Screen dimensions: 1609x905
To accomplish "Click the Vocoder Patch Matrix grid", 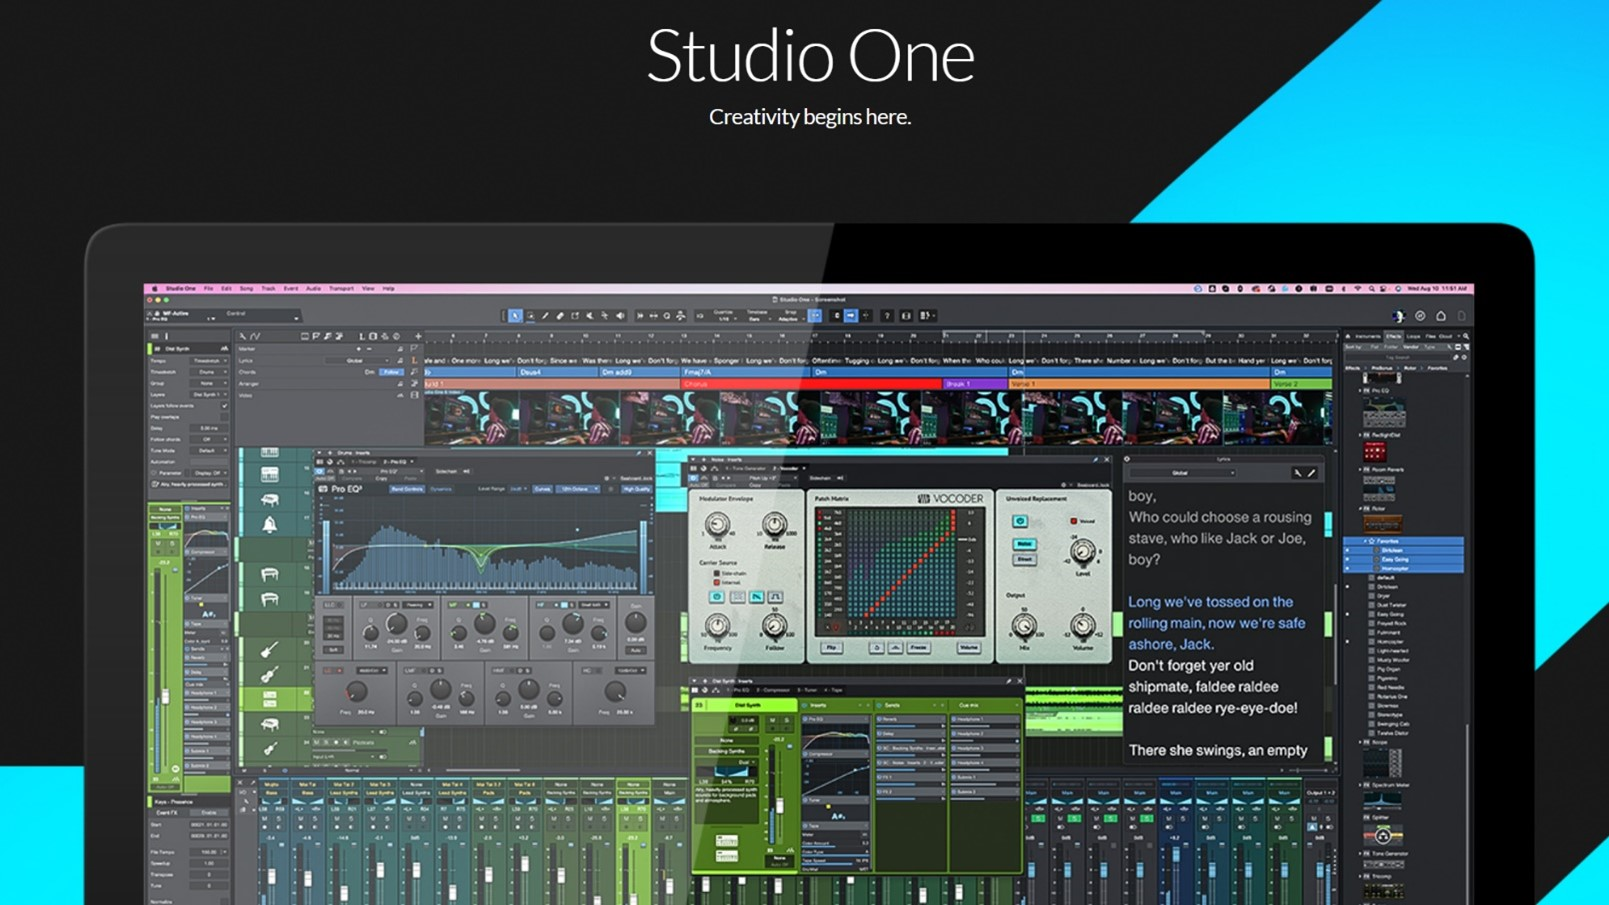I will (x=901, y=563).
